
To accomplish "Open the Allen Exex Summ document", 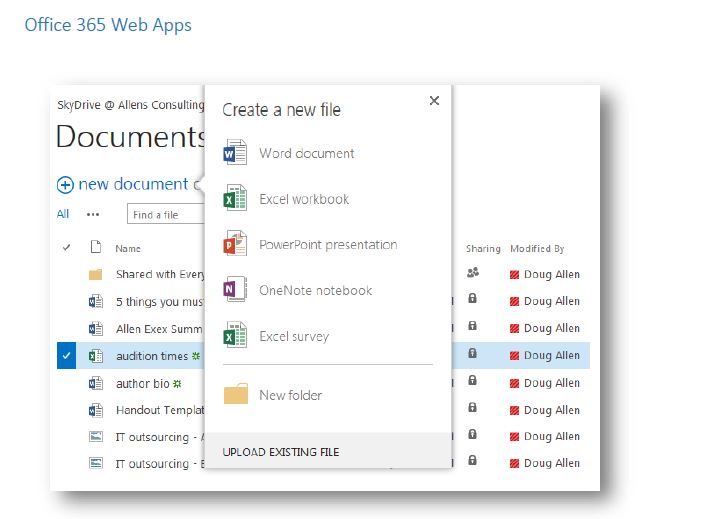I will click(159, 329).
